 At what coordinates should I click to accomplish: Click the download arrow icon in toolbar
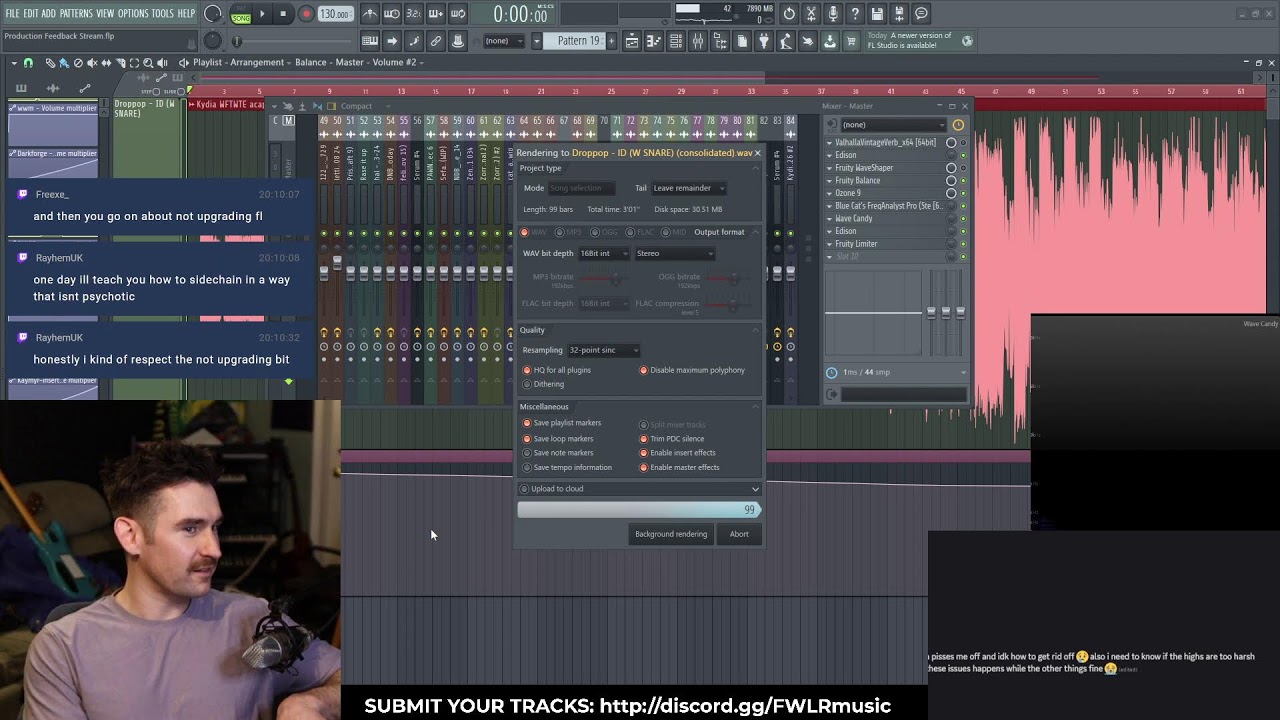pyautogui.click(x=829, y=41)
